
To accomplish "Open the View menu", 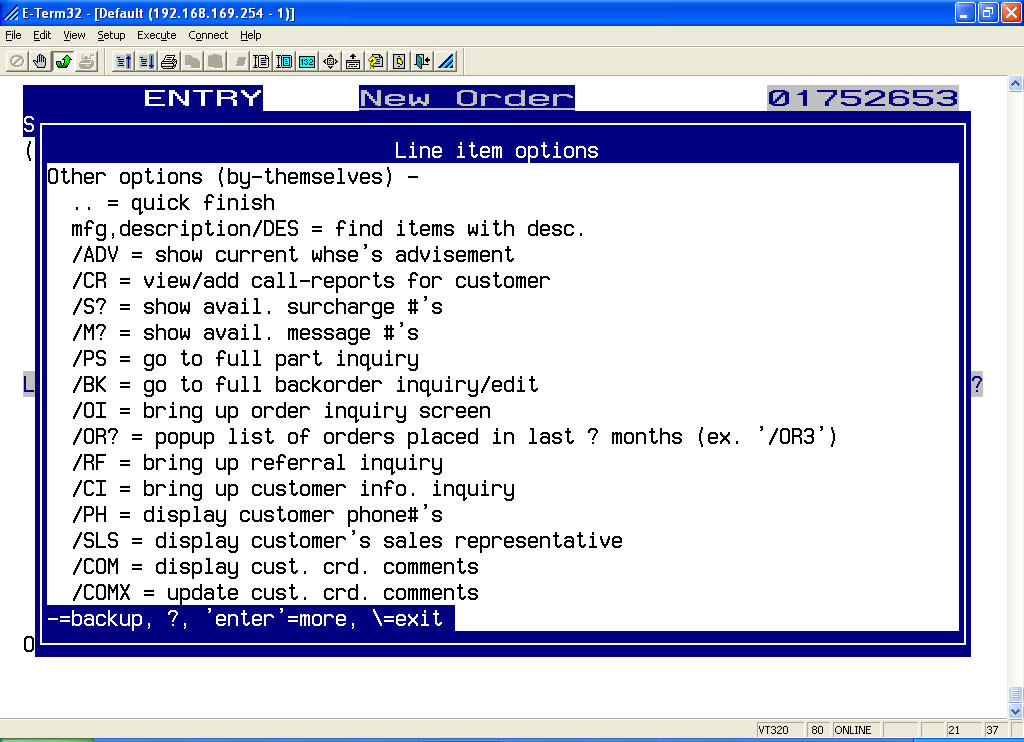I will (x=74, y=35).
